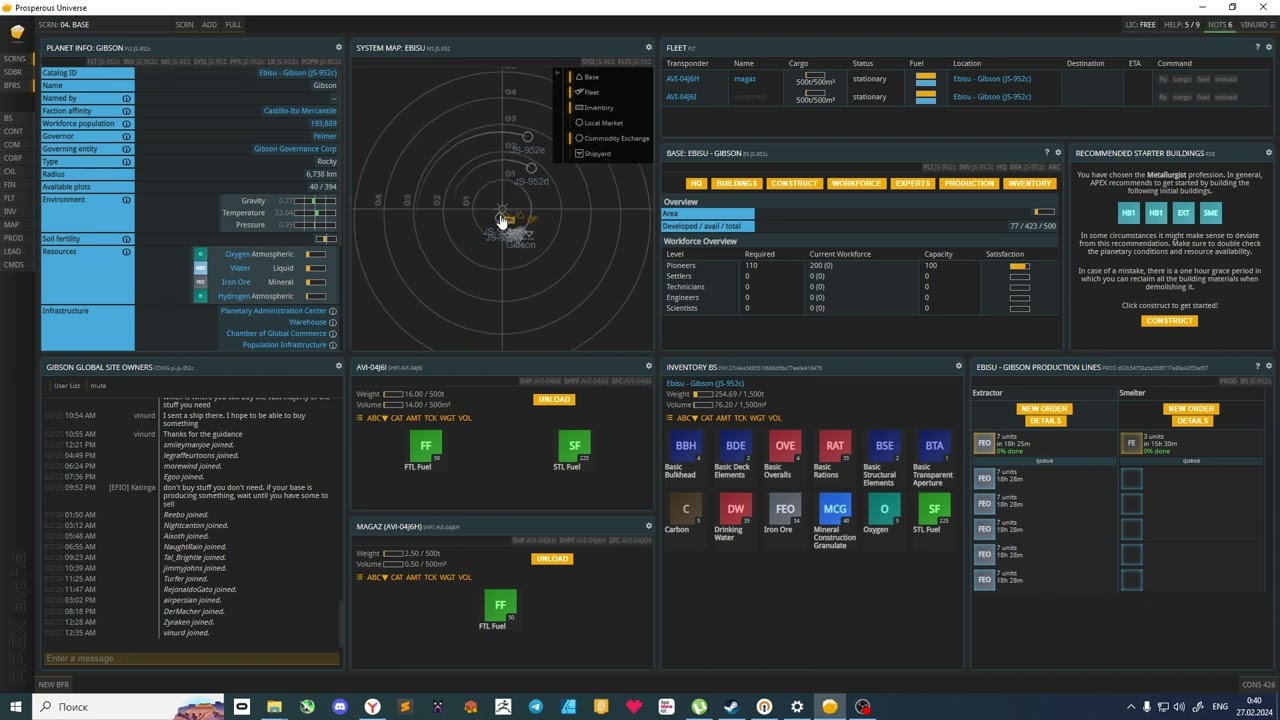Show info for Planetary Administration Center
The width and height of the screenshot is (1280, 720).
click(x=333, y=311)
